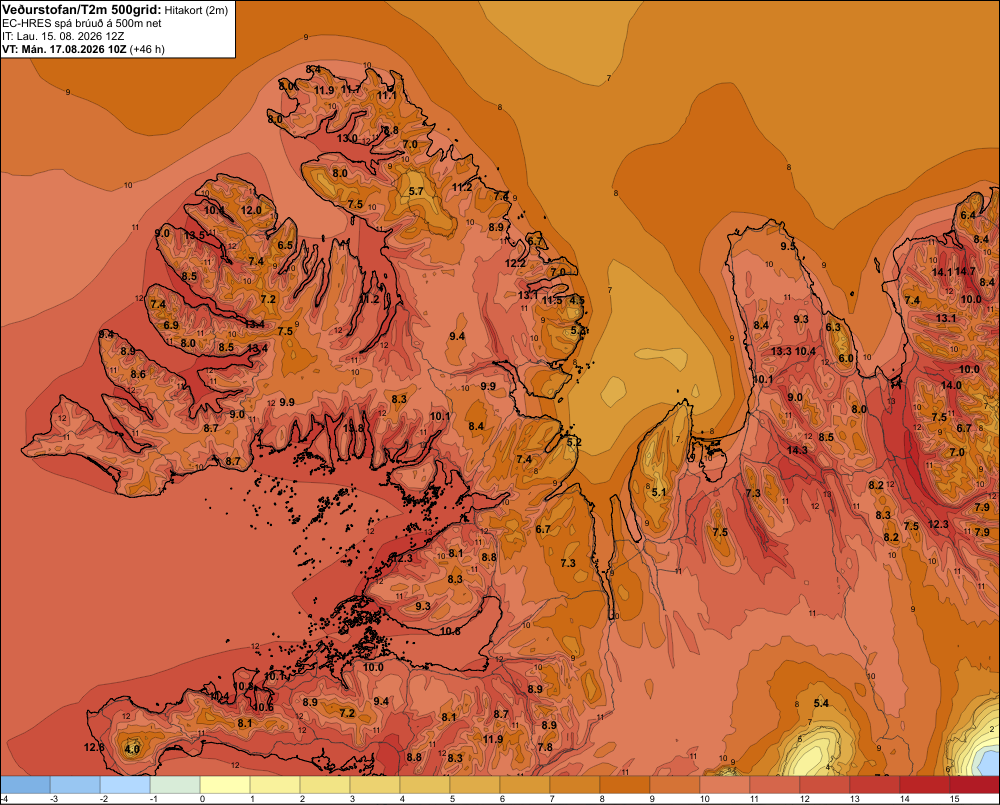Click the '12.0' temperature value on the map
Screen dimensions: 1000x805
[251, 210]
